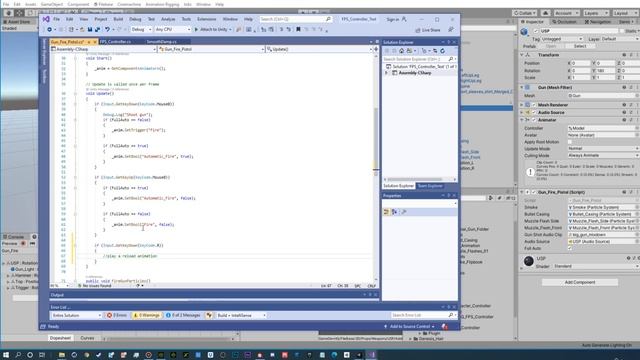Screen dimensions: 640x360
Task: Open File Explorer from the taskbar
Action: click(x=62, y=355)
